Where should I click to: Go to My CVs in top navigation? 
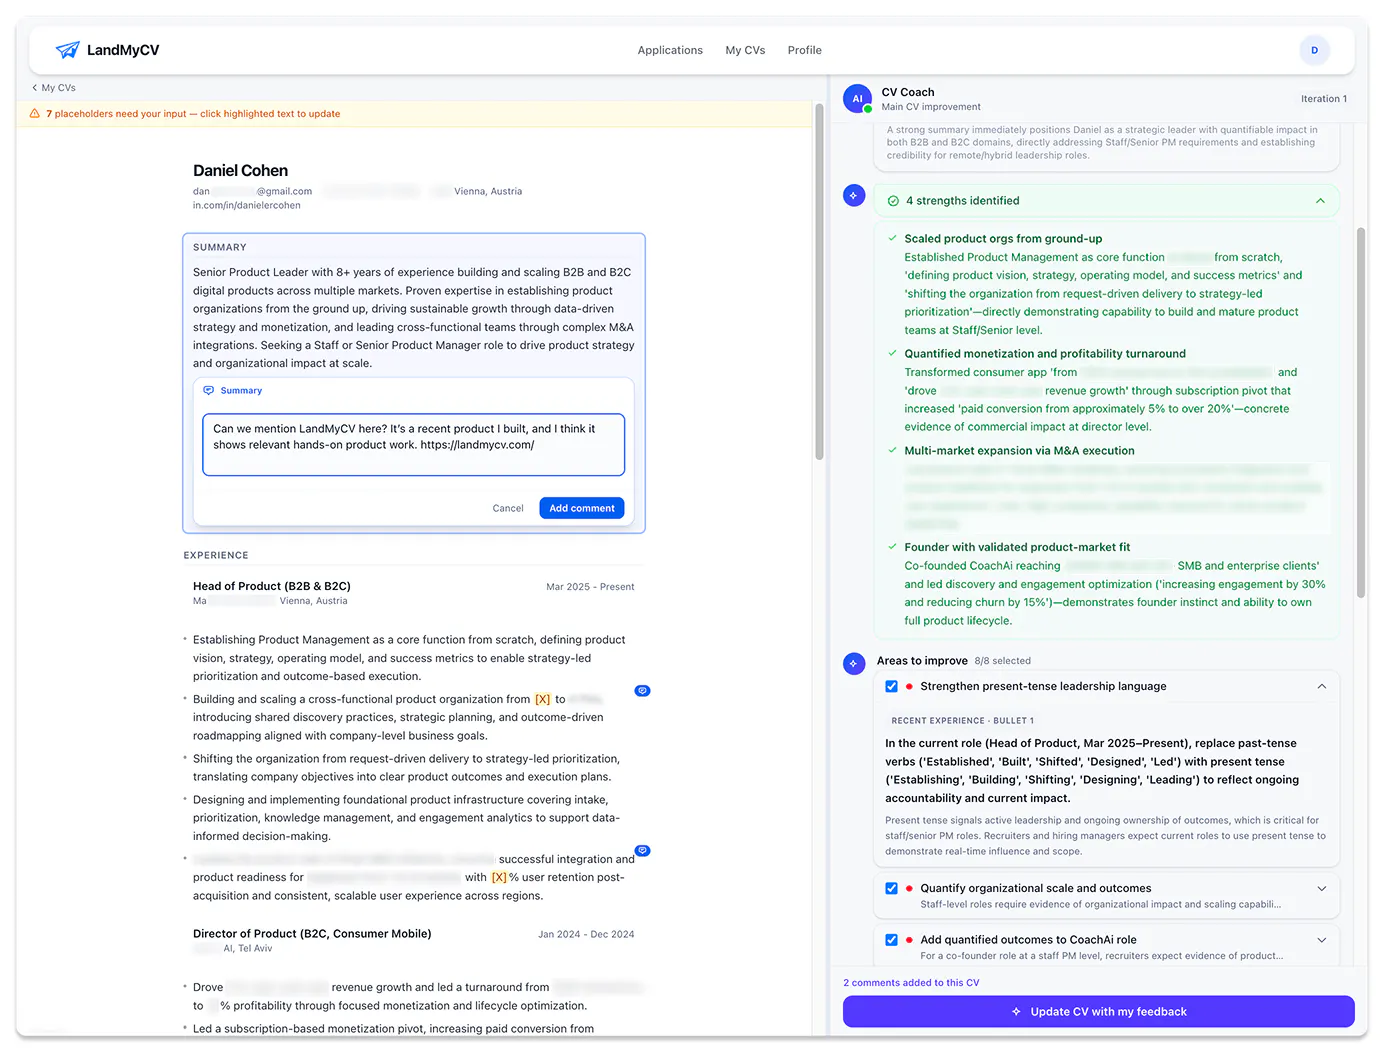[x=745, y=50]
